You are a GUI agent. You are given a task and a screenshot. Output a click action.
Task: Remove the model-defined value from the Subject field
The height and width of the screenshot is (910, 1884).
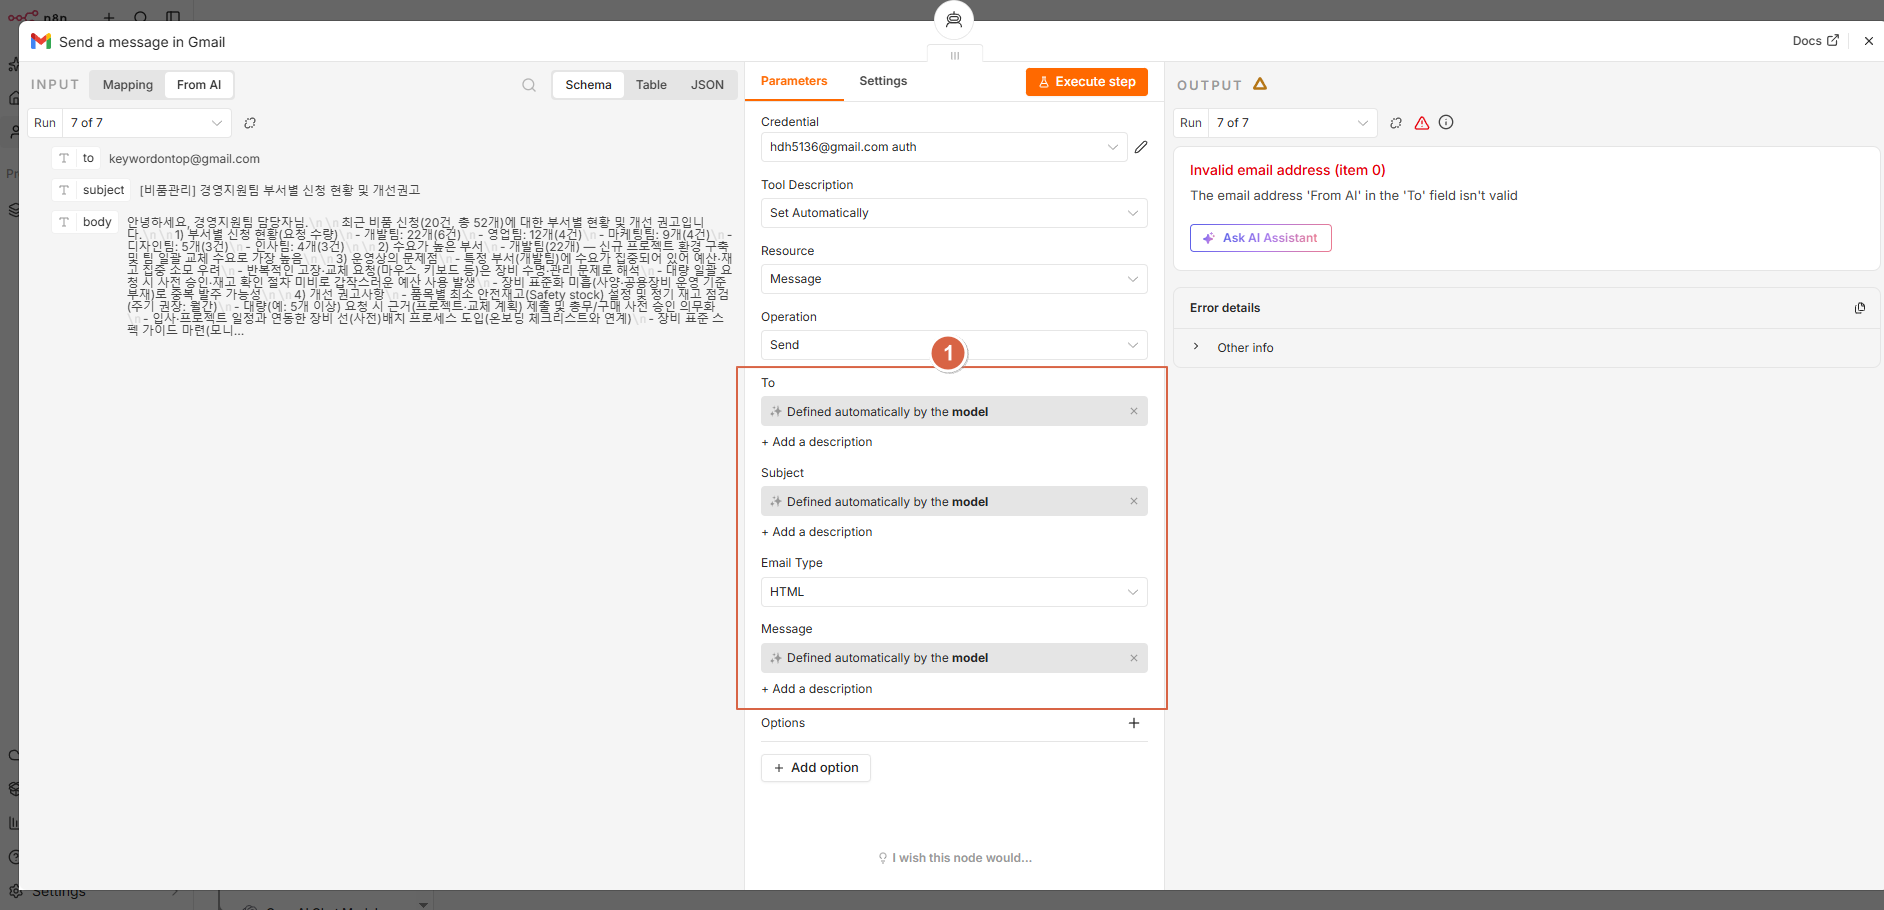[x=1134, y=501]
